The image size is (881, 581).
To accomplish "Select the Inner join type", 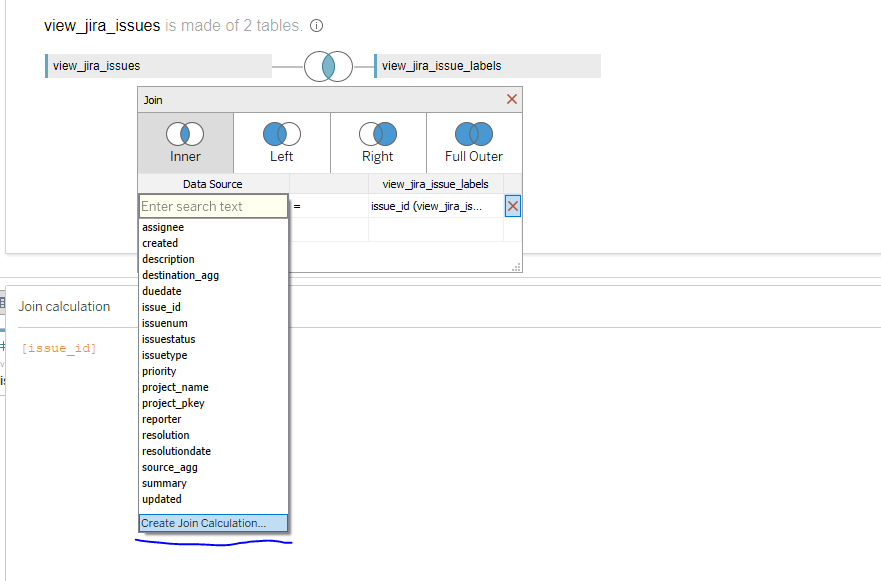I will click(x=185, y=143).
